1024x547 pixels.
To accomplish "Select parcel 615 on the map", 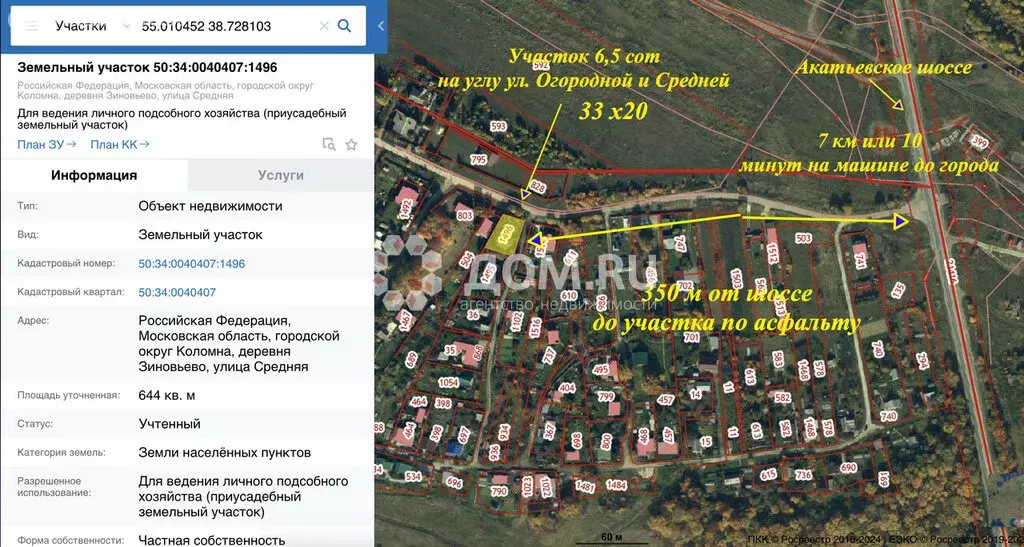I will 769,475.
